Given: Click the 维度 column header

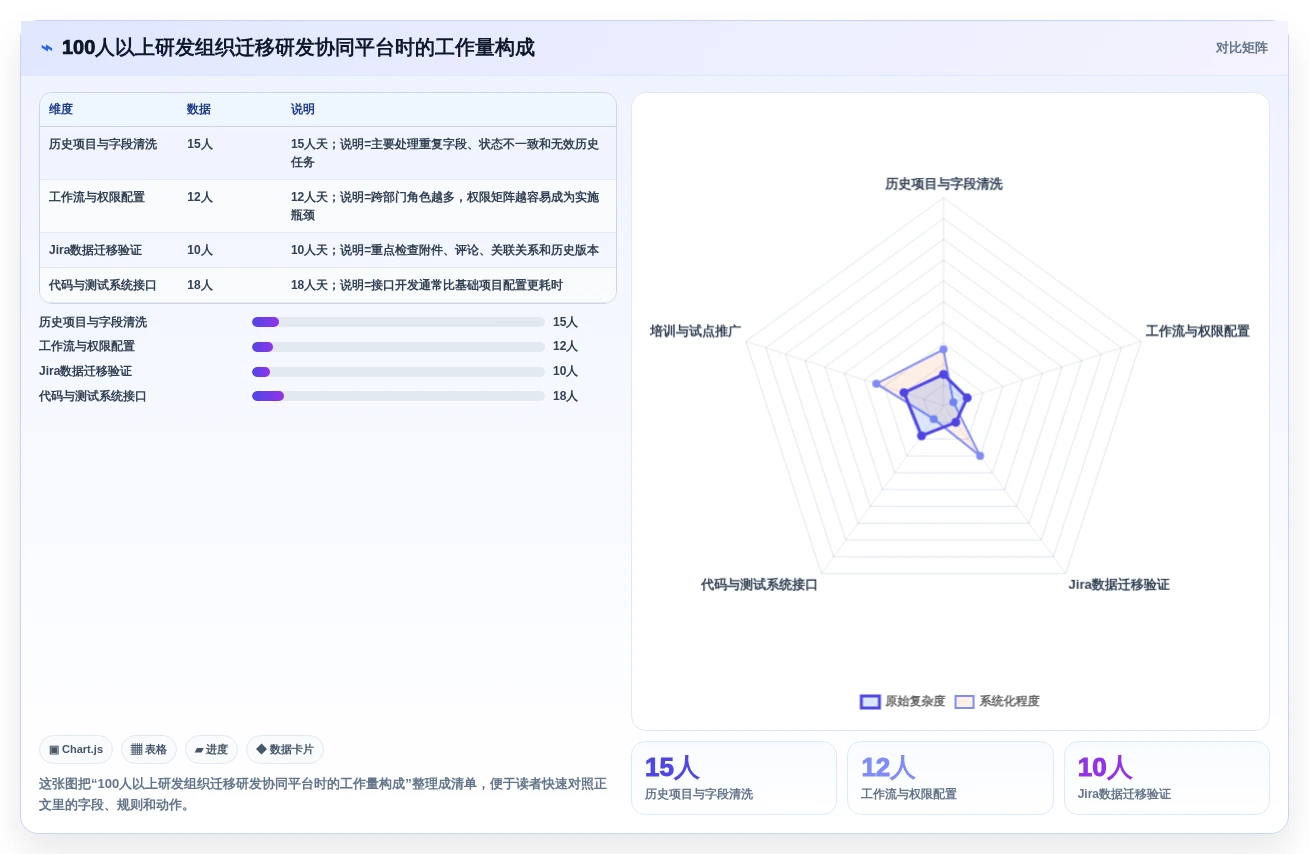Looking at the screenshot, I should pyautogui.click(x=61, y=110).
